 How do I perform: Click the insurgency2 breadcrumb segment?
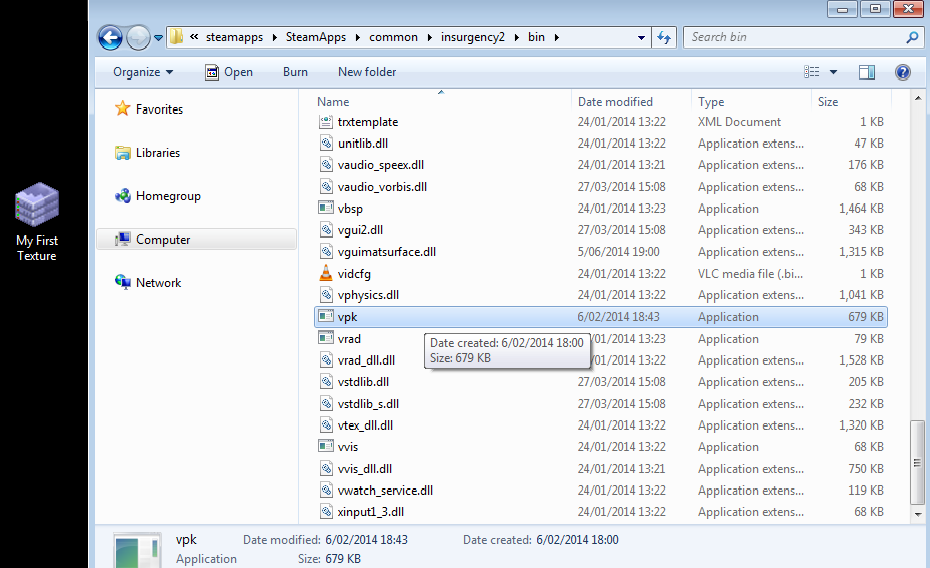click(x=473, y=37)
